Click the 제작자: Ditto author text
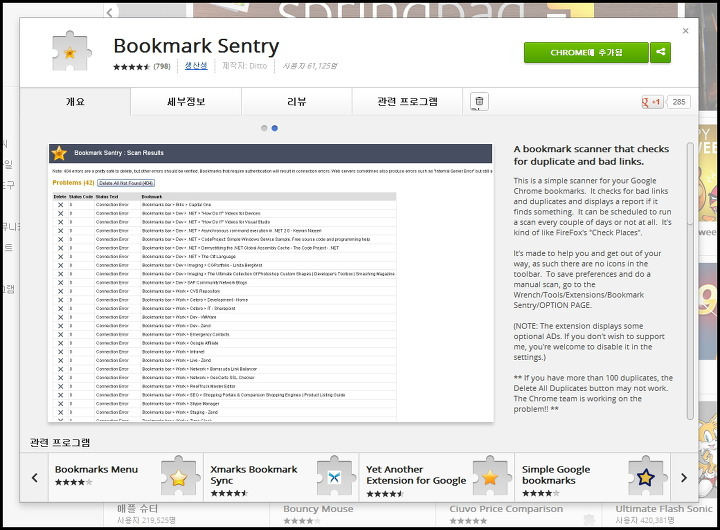Viewport: 720px width, 530px height. pyautogui.click(x=245, y=66)
